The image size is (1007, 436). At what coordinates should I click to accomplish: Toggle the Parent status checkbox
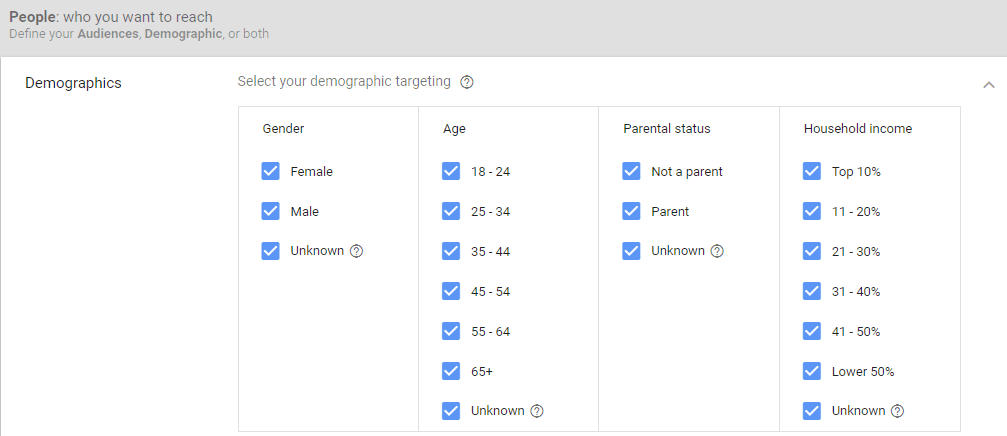pyautogui.click(x=631, y=211)
